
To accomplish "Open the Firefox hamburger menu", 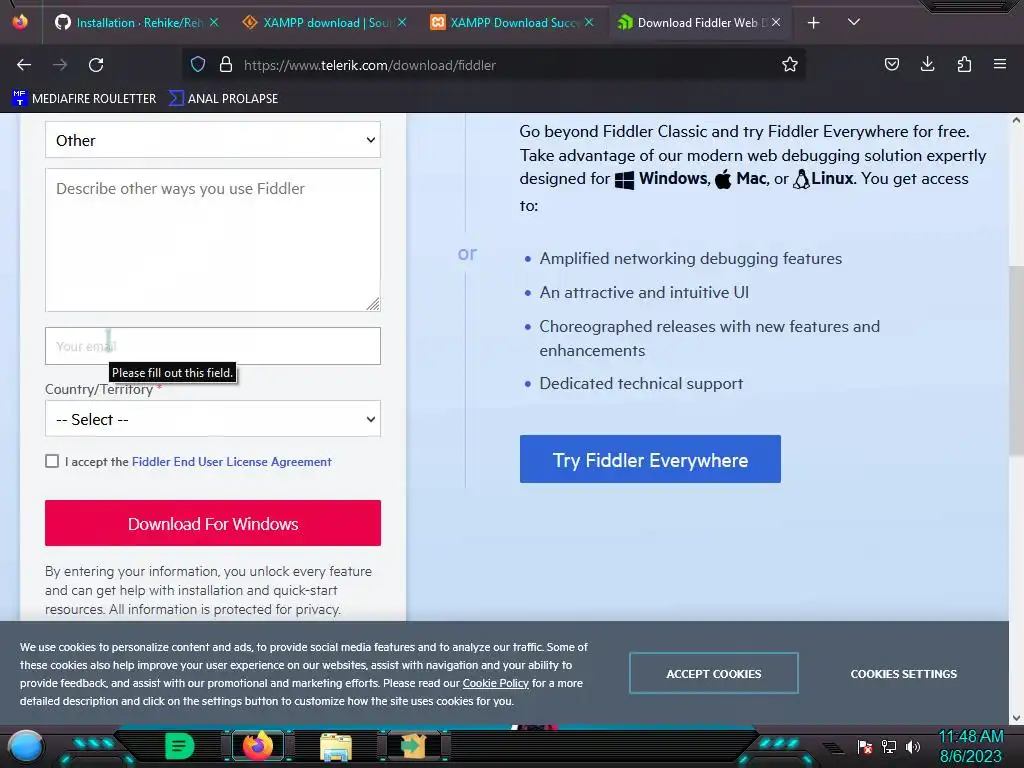I will (999, 64).
